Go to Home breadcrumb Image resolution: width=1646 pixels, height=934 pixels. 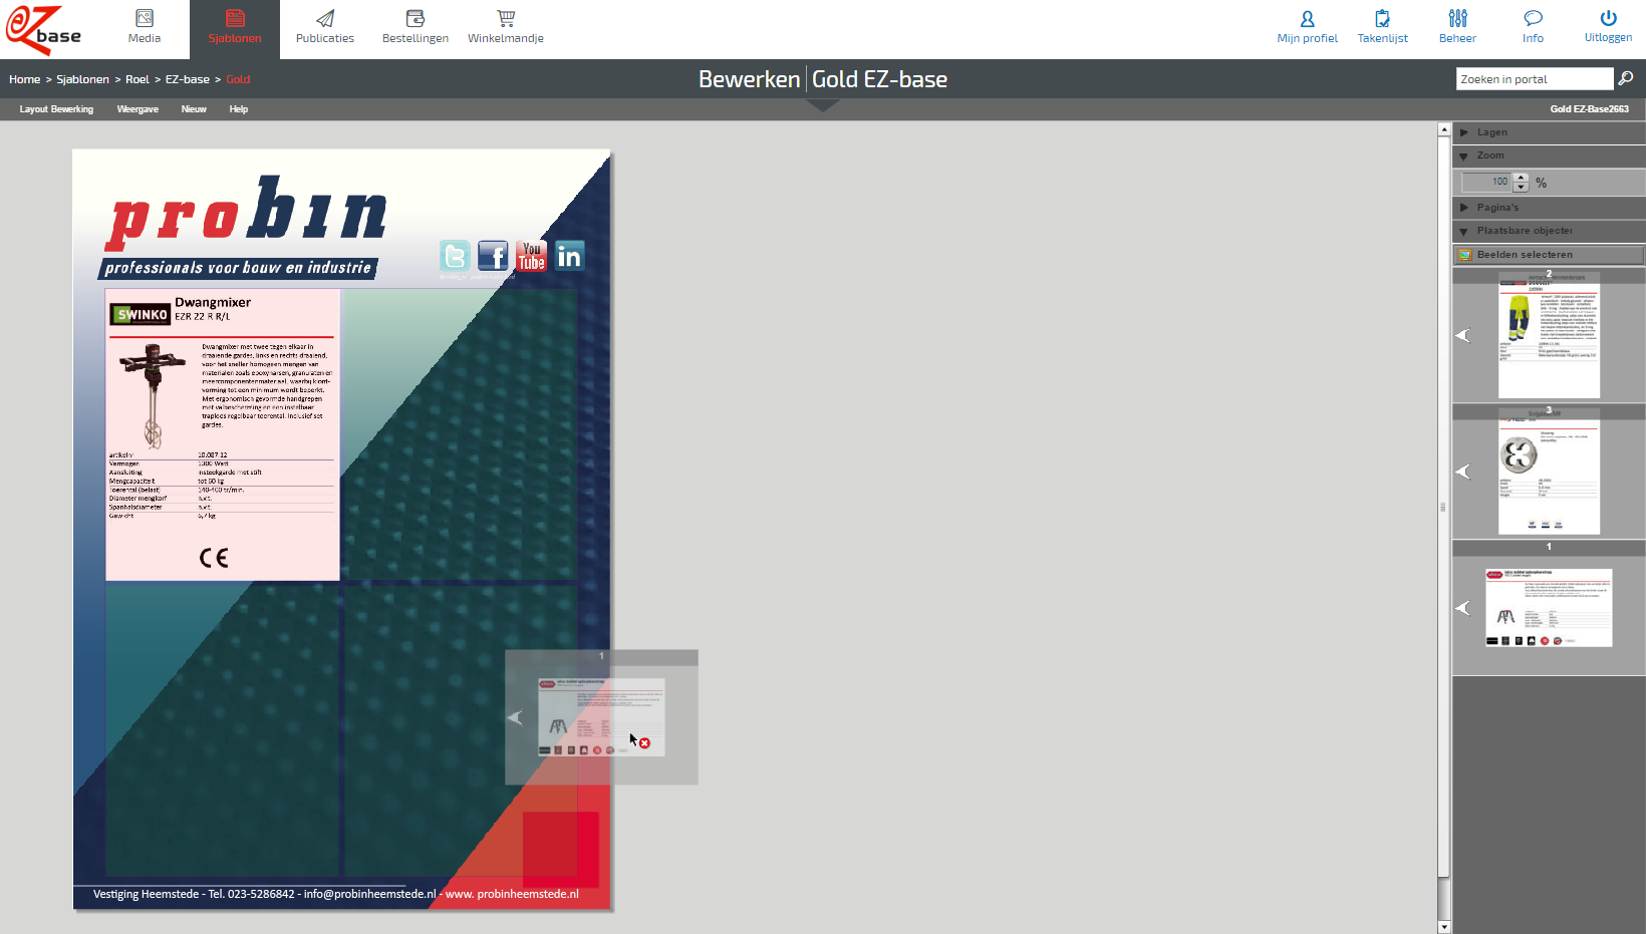pyautogui.click(x=25, y=79)
